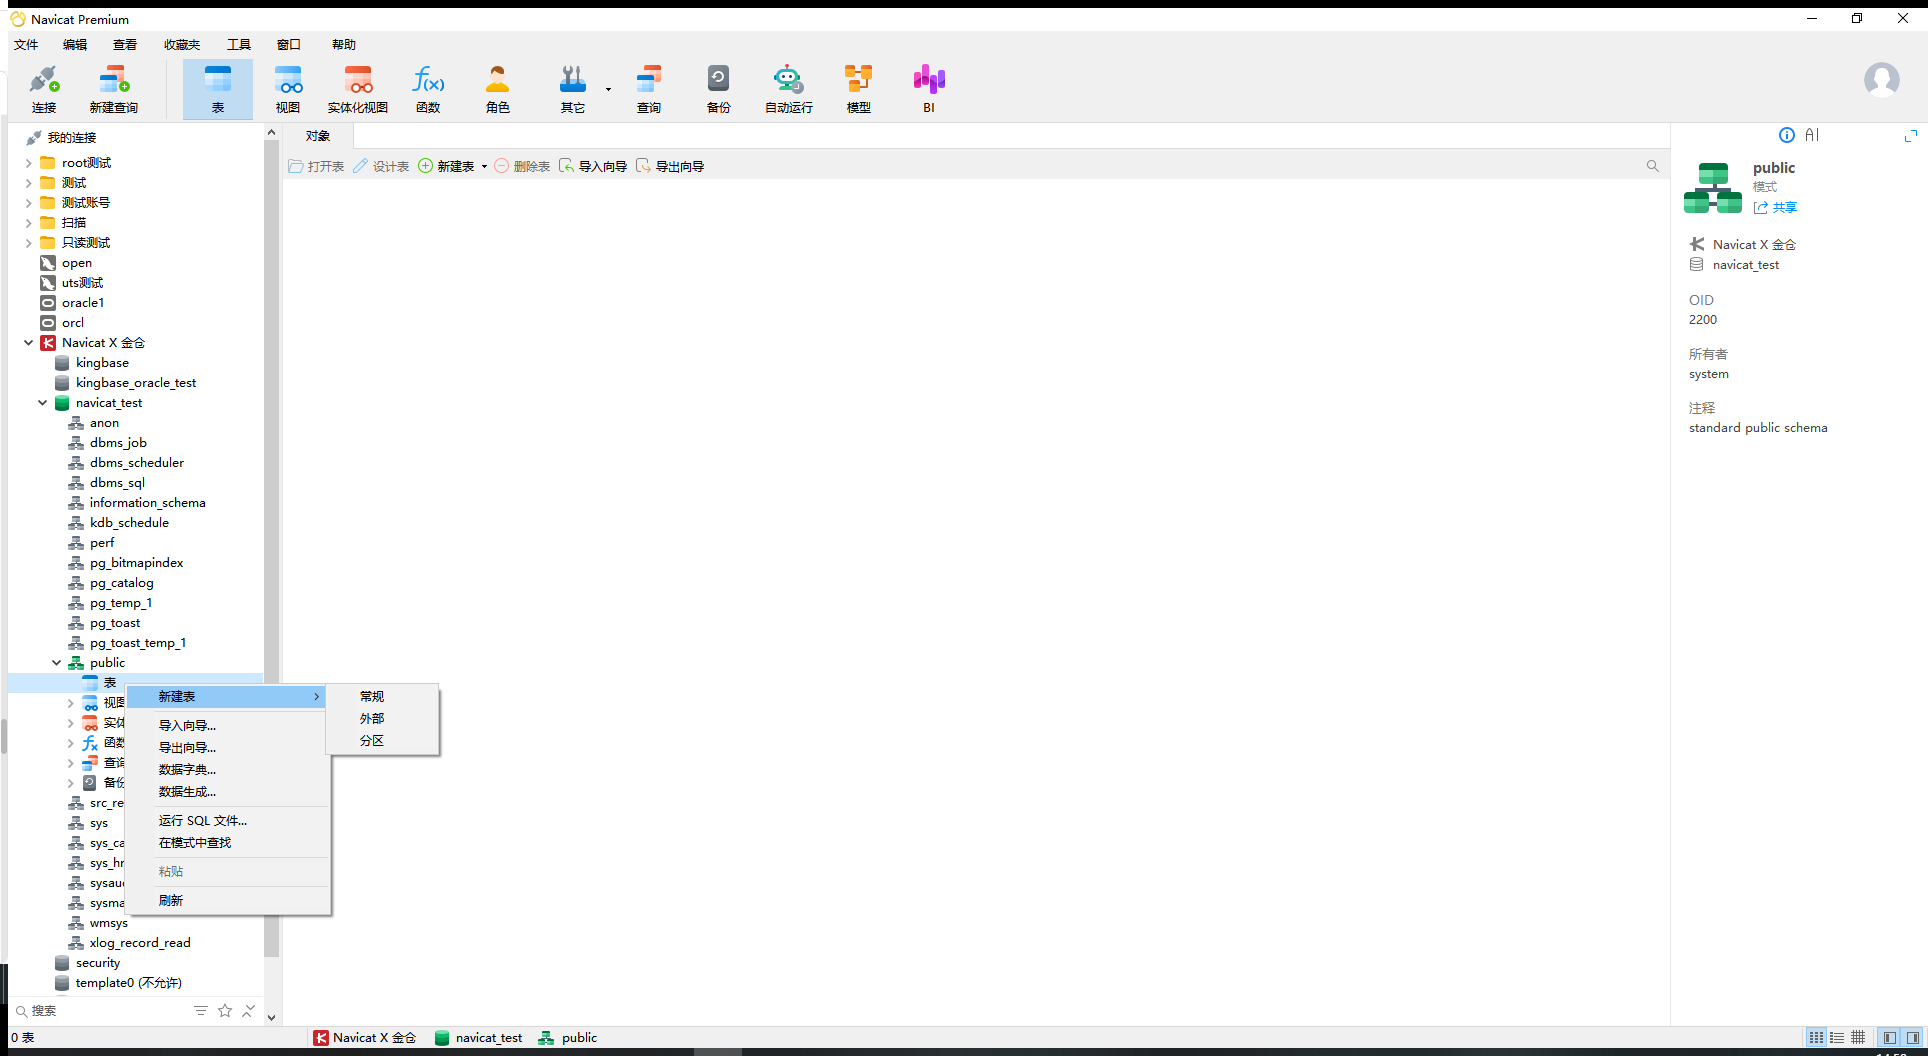
Task: Click the 角色 (Role) toolbar icon
Action: point(498,89)
